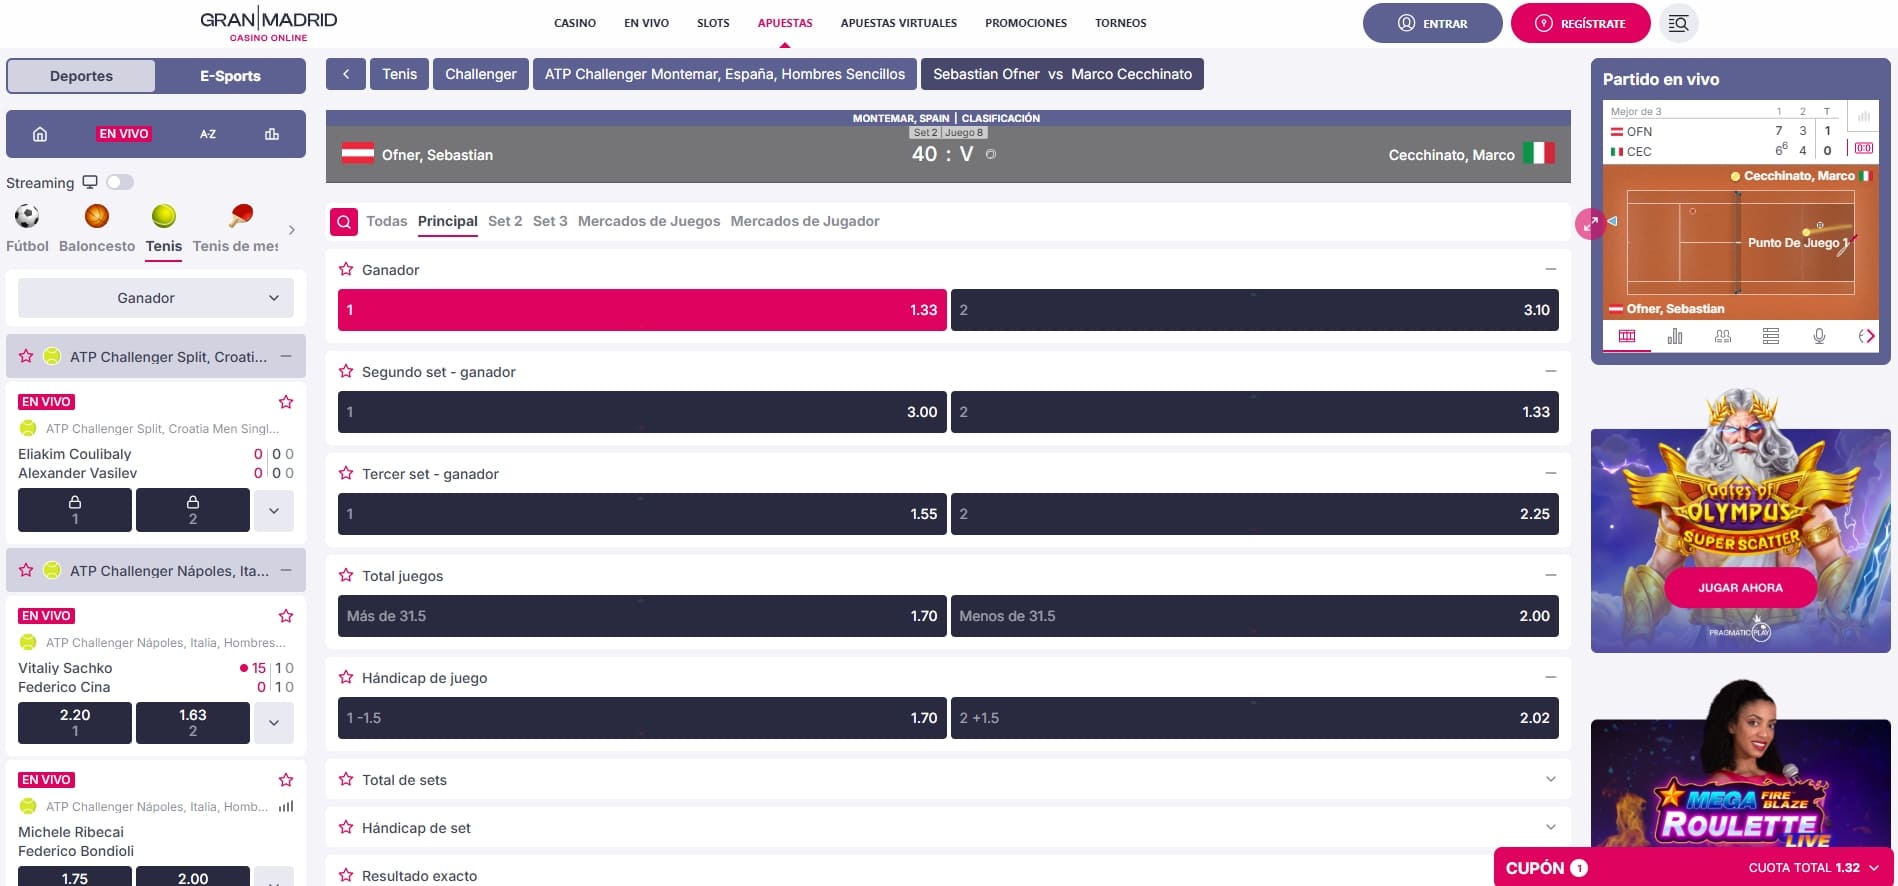Viewport: 1898px width, 886px height.
Task: Star the ATP Challenger Split league
Action: coord(26,357)
